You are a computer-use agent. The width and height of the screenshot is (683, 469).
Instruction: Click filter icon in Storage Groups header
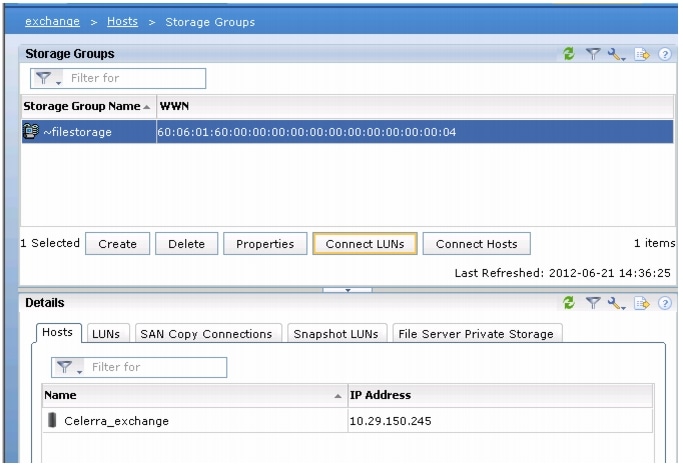tap(593, 54)
